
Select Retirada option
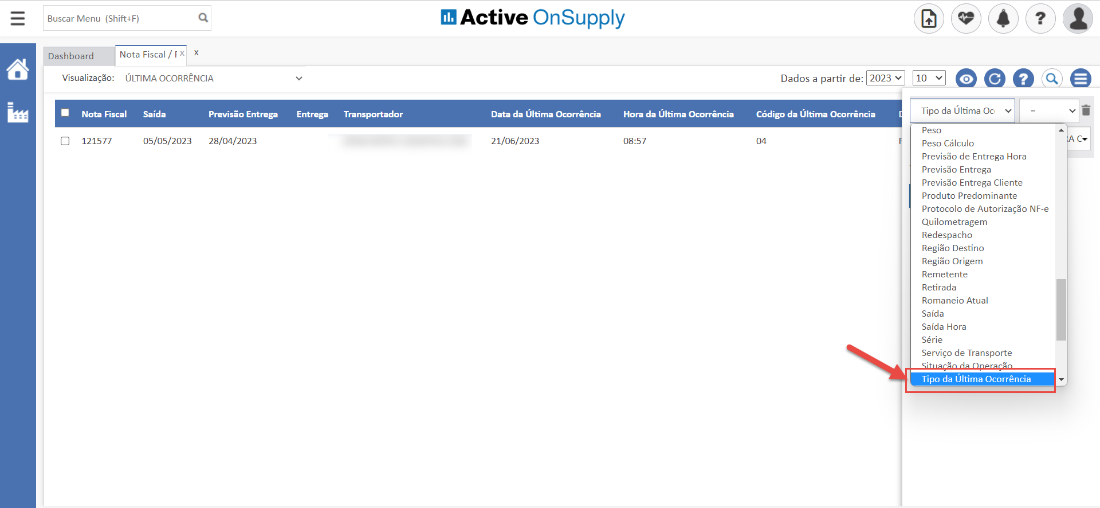tap(982, 288)
